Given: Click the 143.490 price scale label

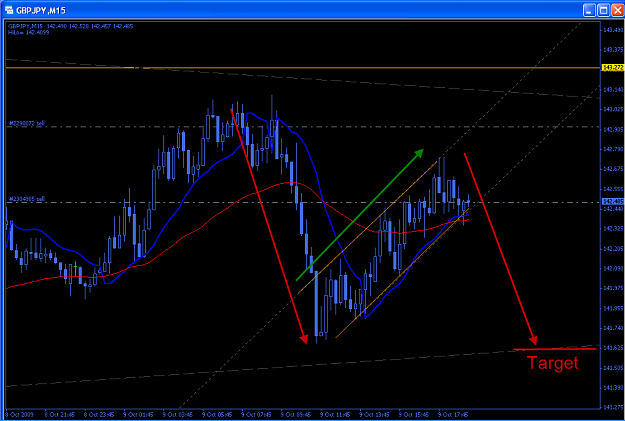Looking at the screenshot, I should tap(613, 30).
